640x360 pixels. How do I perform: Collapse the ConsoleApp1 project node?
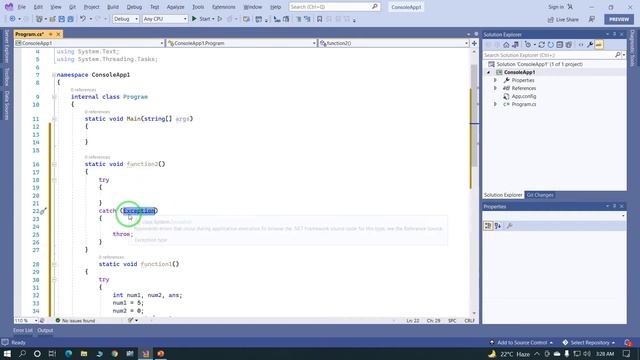489,72
